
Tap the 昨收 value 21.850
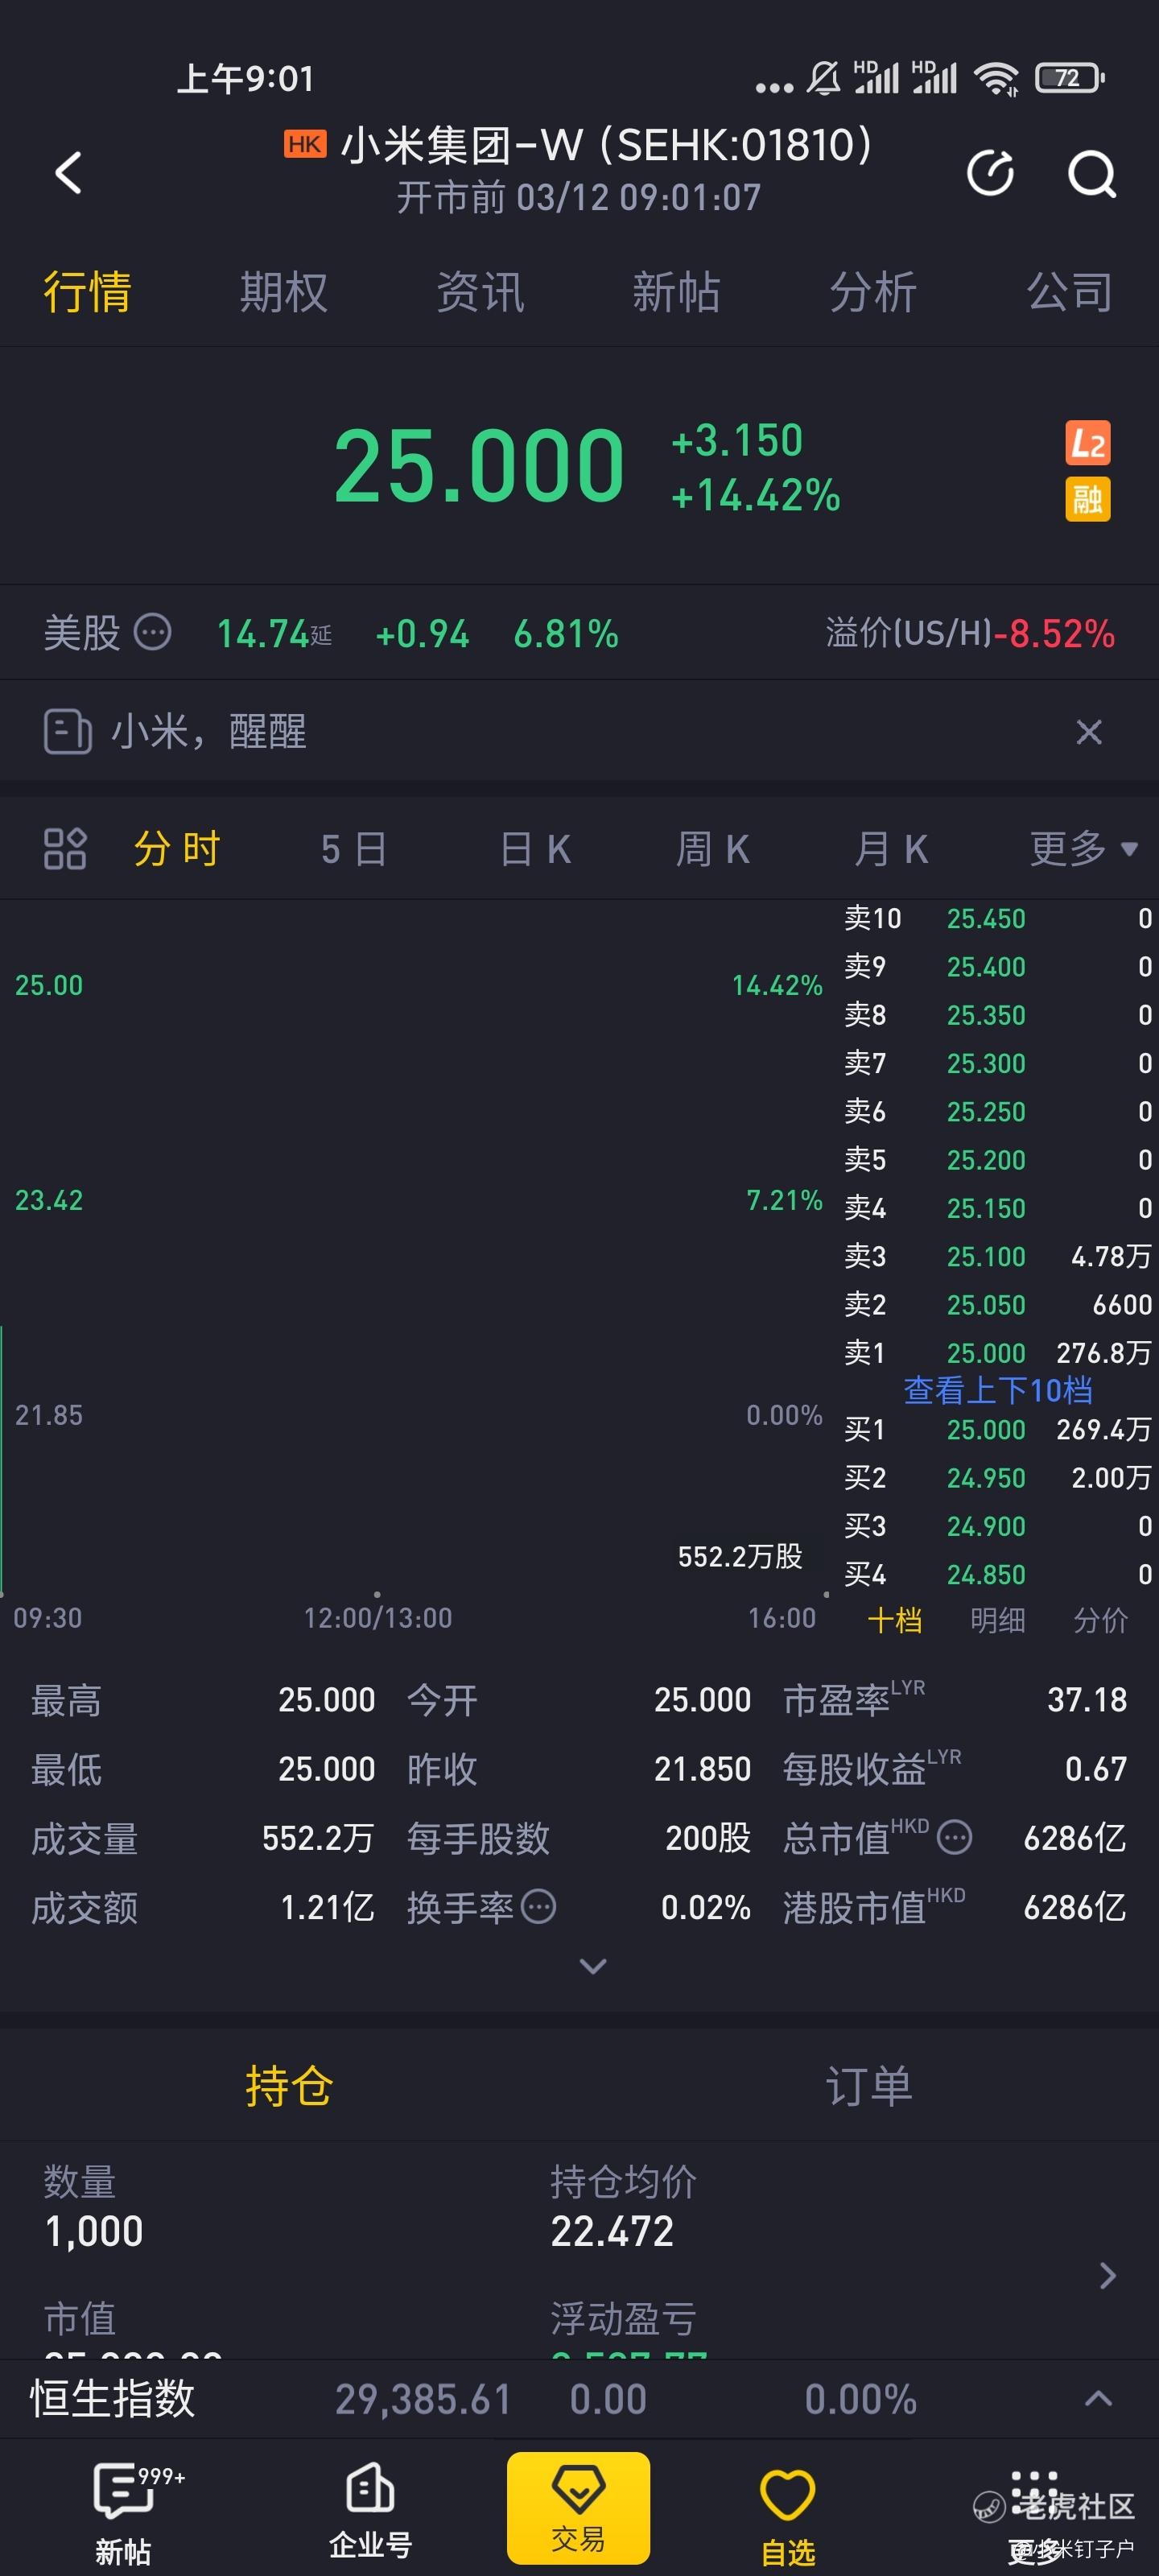[702, 1769]
